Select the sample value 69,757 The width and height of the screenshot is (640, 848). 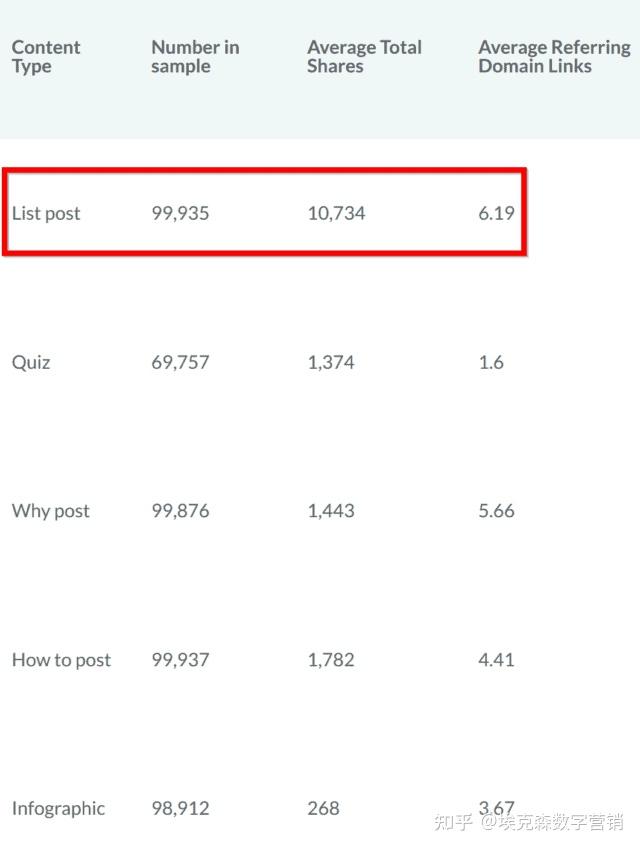(180, 362)
